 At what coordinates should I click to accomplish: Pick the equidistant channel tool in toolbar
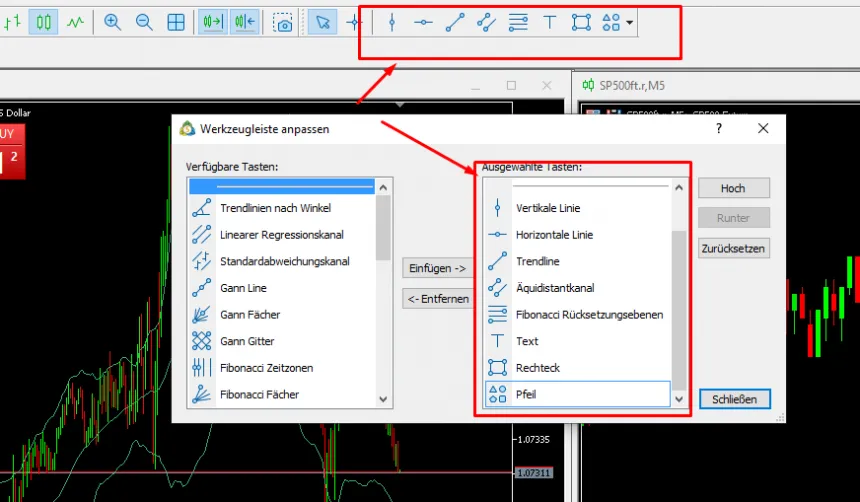pyautogui.click(x=486, y=22)
